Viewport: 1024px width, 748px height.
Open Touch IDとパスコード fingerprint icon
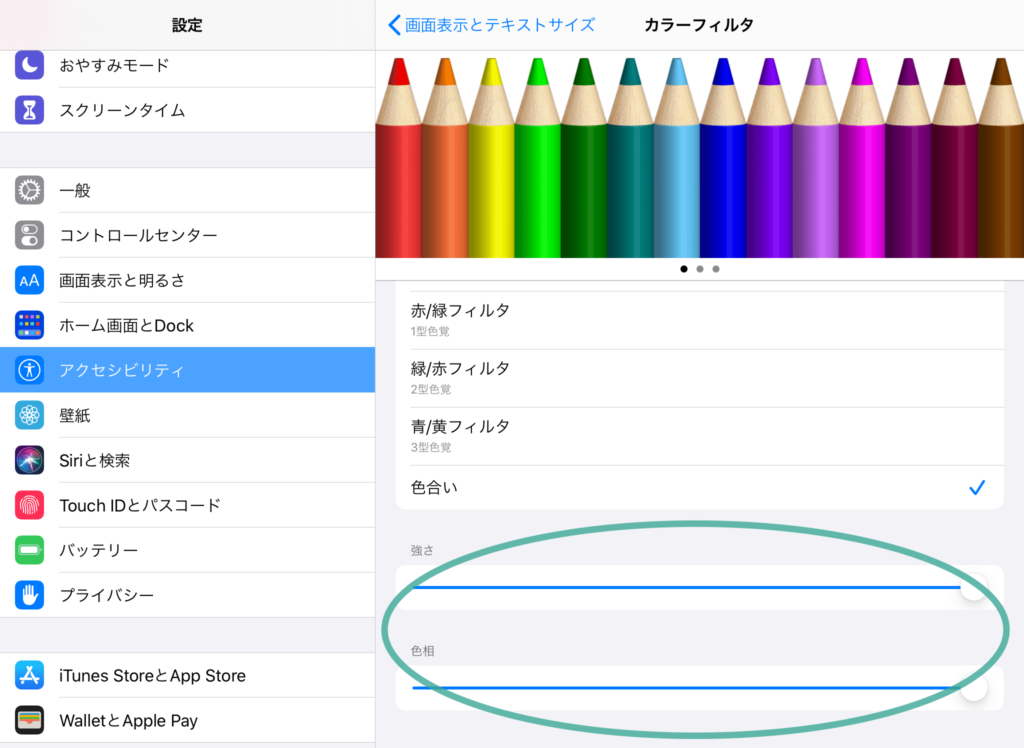pyautogui.click(x=30, y=505)
